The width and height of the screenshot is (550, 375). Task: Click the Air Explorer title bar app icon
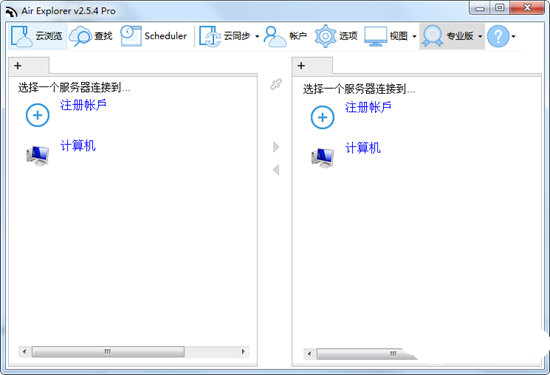[x=12, y=12]
